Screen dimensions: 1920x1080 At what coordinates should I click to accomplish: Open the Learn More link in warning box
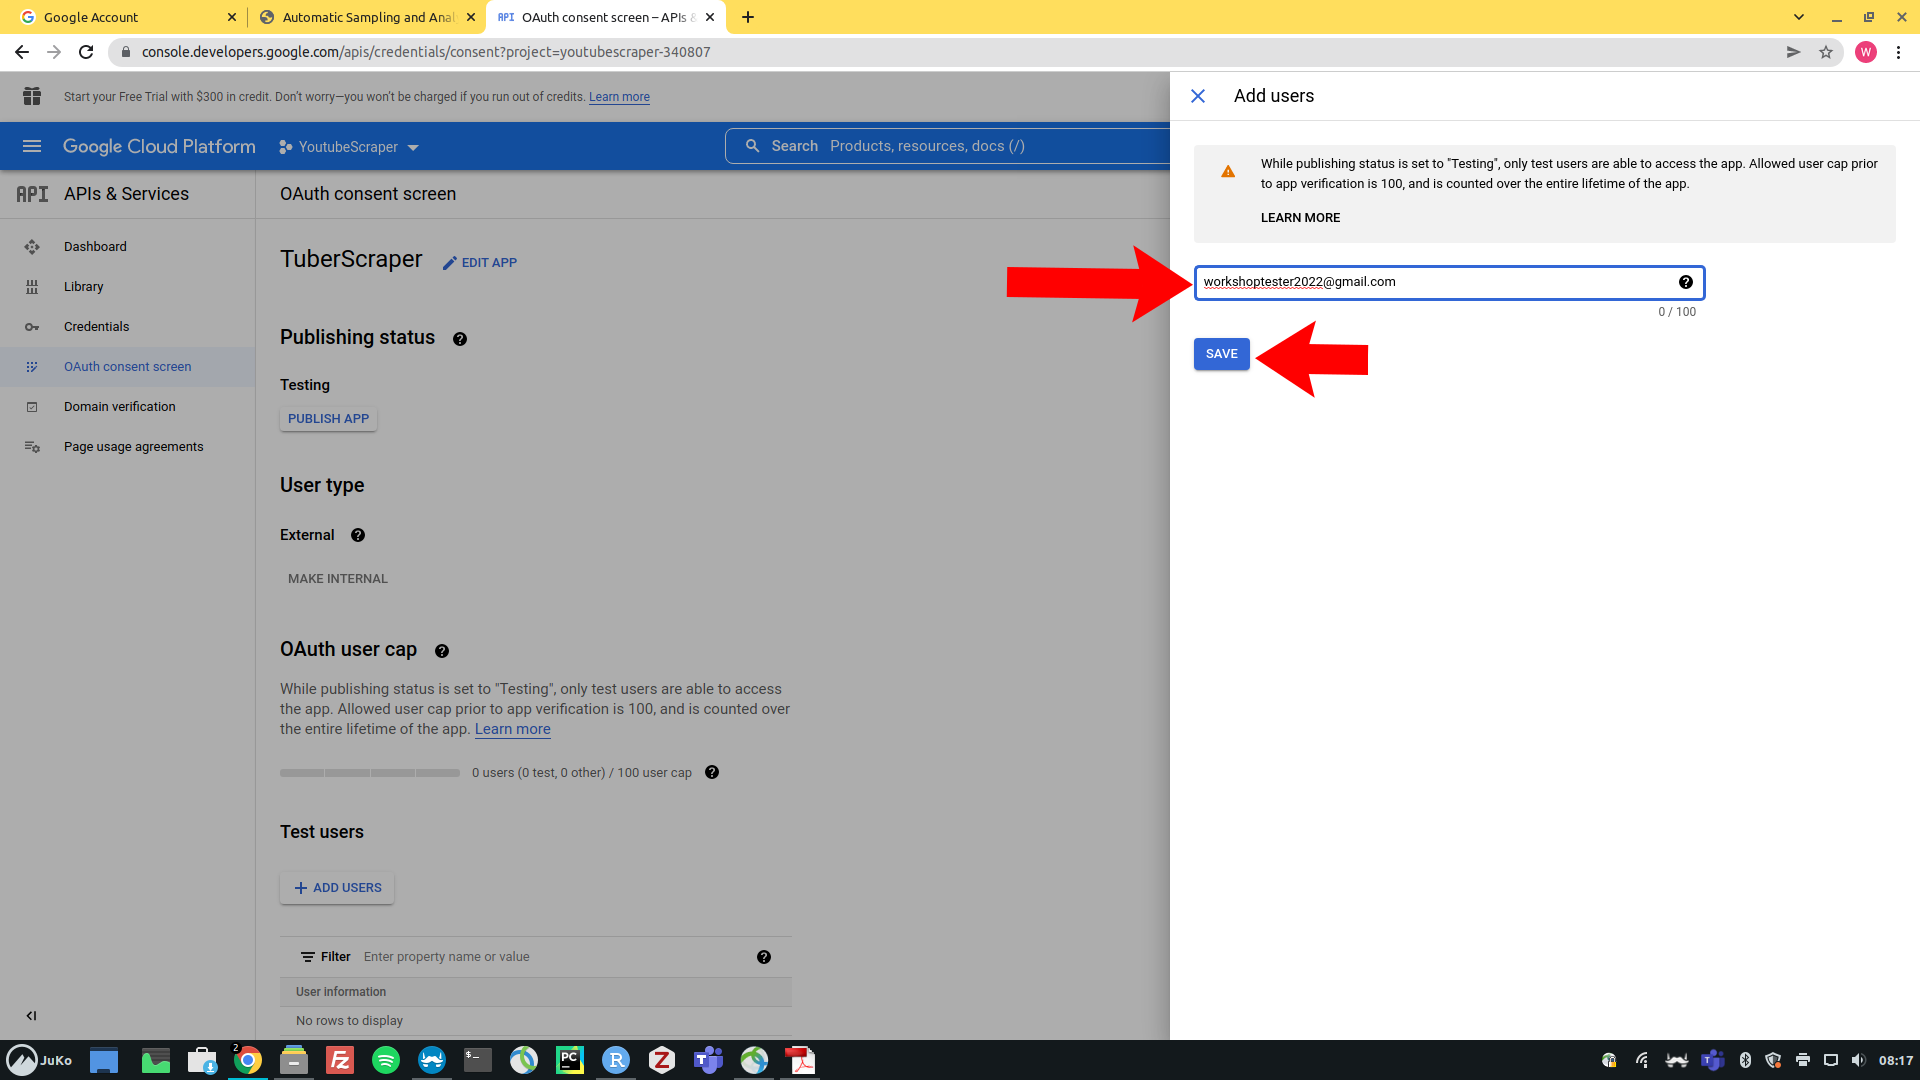tap(1300, 218)
